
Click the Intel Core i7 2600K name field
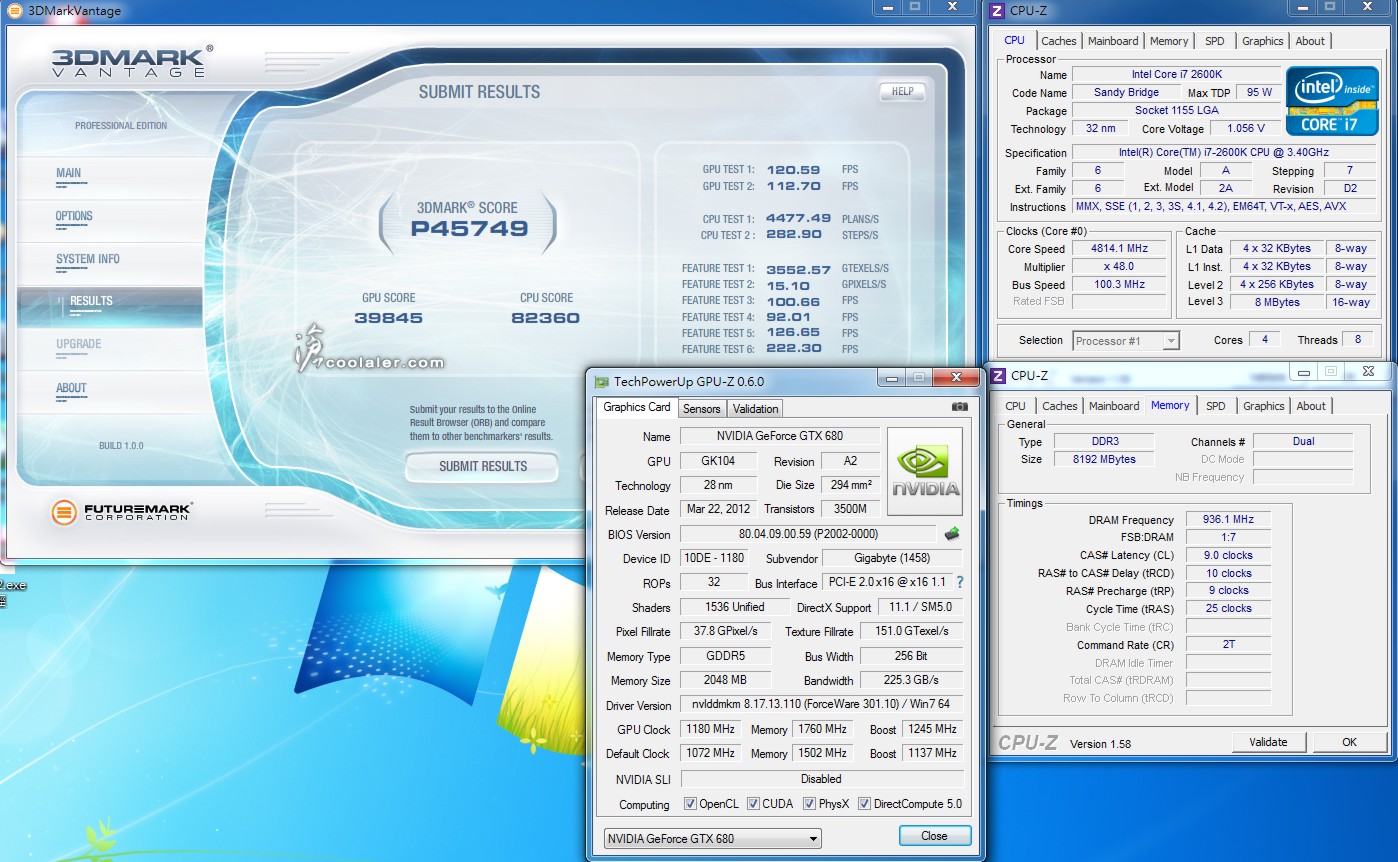click(x=1176, y=75)
